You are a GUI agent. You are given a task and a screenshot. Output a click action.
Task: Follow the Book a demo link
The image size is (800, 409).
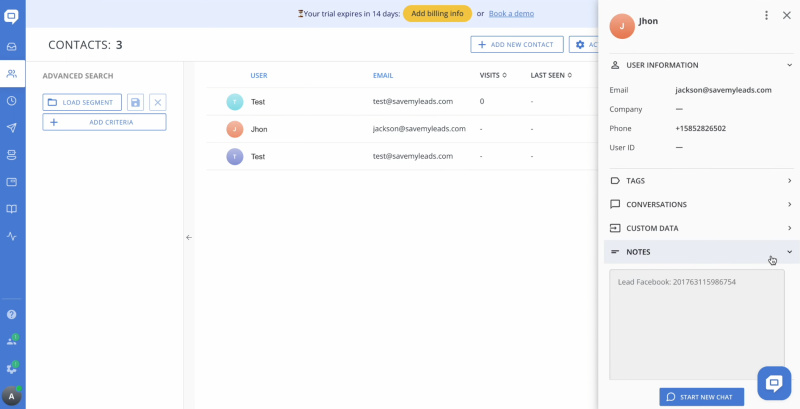[x=511, y=14]
